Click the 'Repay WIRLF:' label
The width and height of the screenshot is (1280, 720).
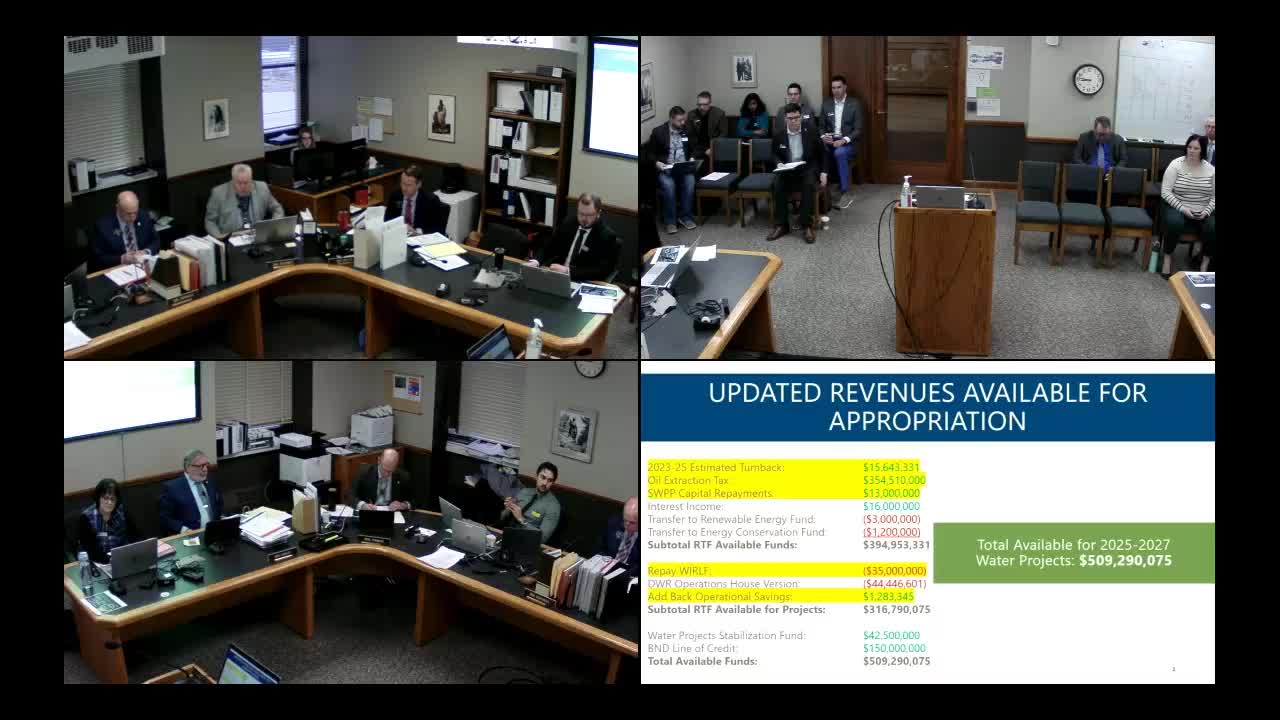tap(679, 570)
